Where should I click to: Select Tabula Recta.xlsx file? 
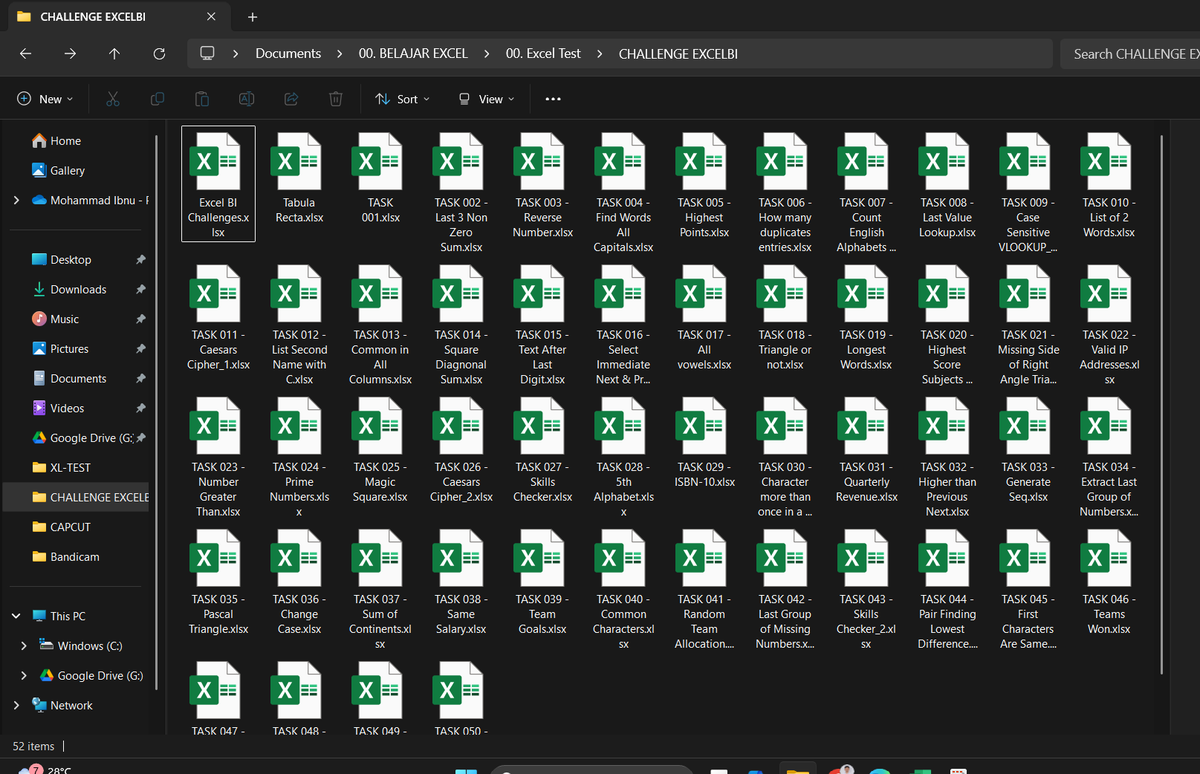(x=299, y=179)
